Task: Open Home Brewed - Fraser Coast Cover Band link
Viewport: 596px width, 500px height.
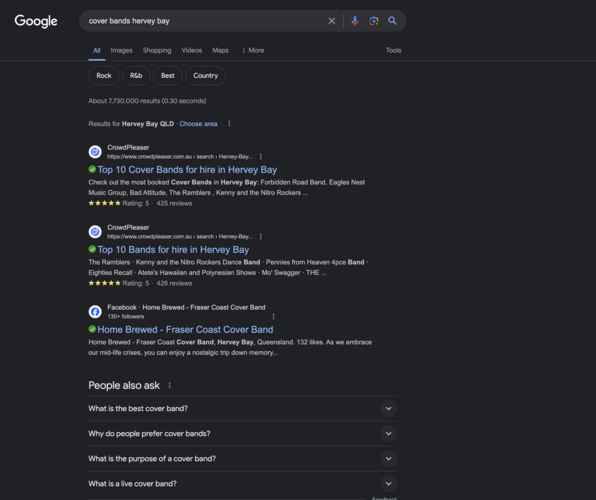Action: click(185, 329)
